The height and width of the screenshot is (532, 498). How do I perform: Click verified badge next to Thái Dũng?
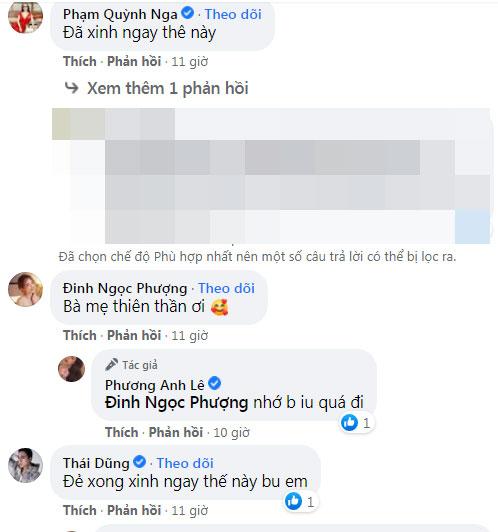click(x=139, y=462)
